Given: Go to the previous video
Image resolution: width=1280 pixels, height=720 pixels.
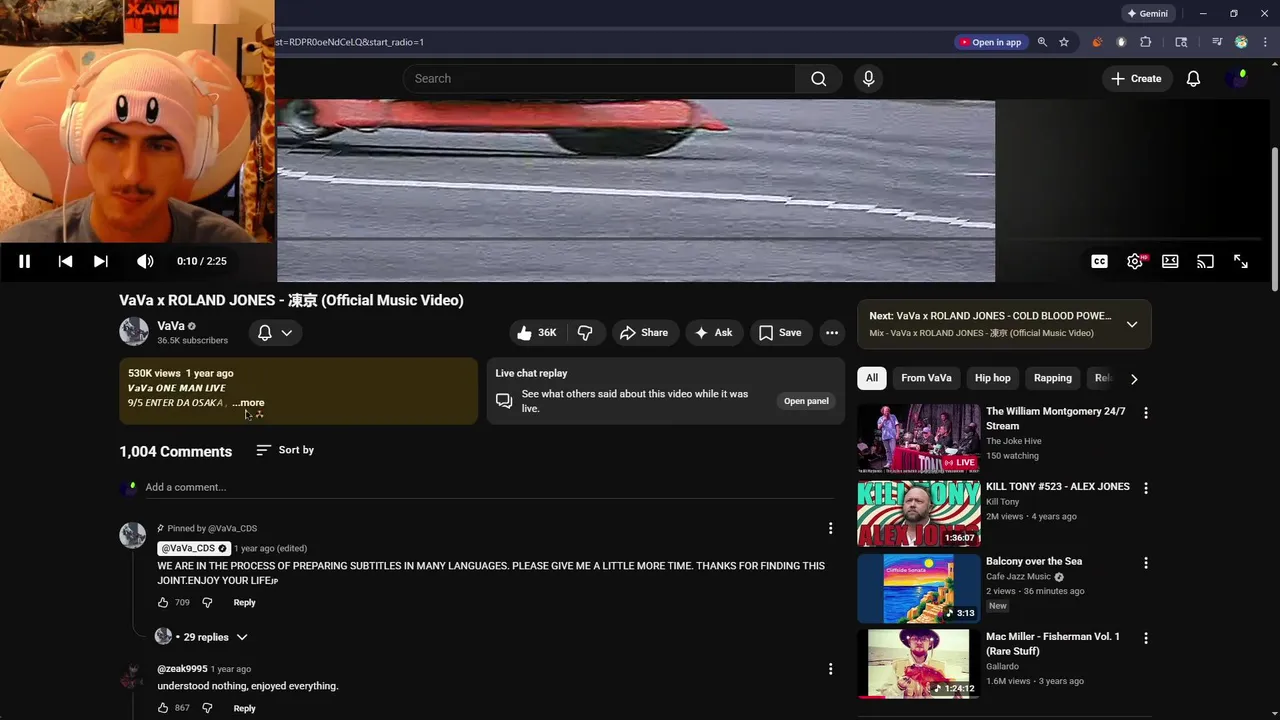Looking at the screenshot, I should 65,261.
